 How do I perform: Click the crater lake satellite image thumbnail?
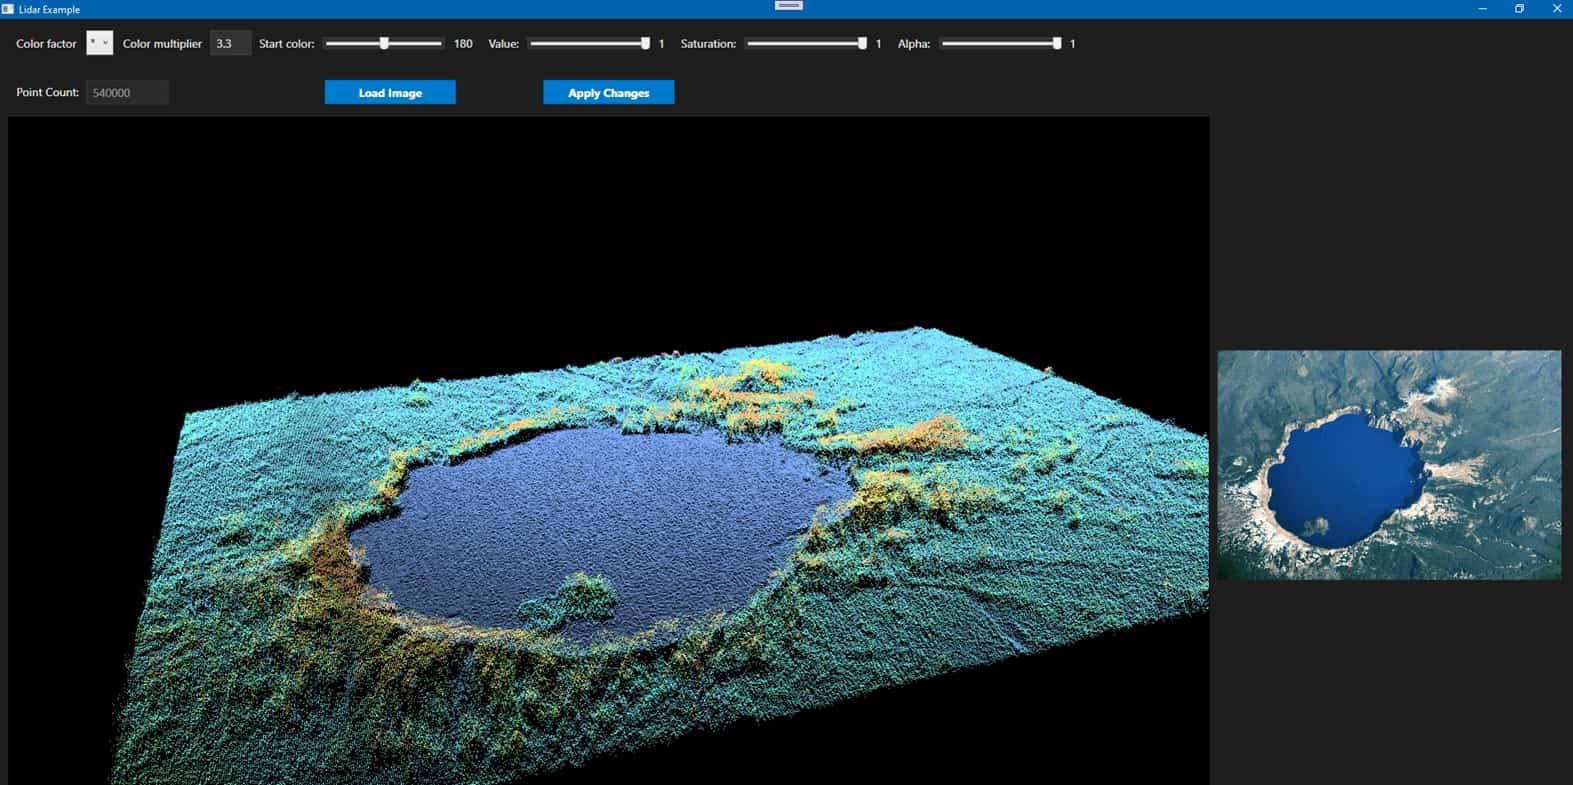1389,464
